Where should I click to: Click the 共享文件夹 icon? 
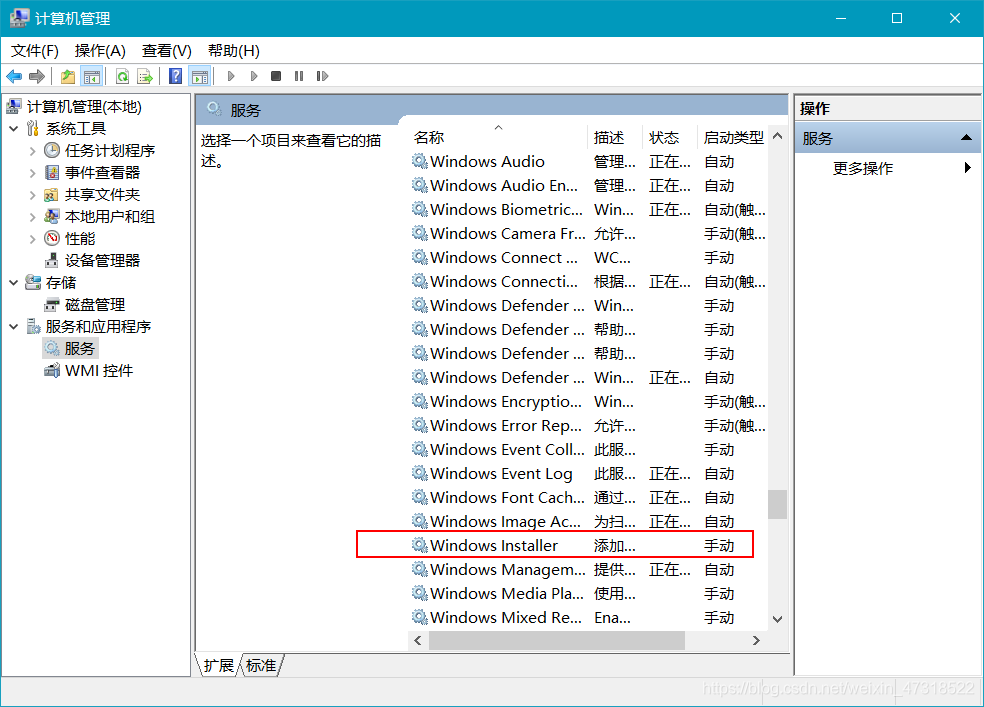pyautogui.click(x=52, y=194)
